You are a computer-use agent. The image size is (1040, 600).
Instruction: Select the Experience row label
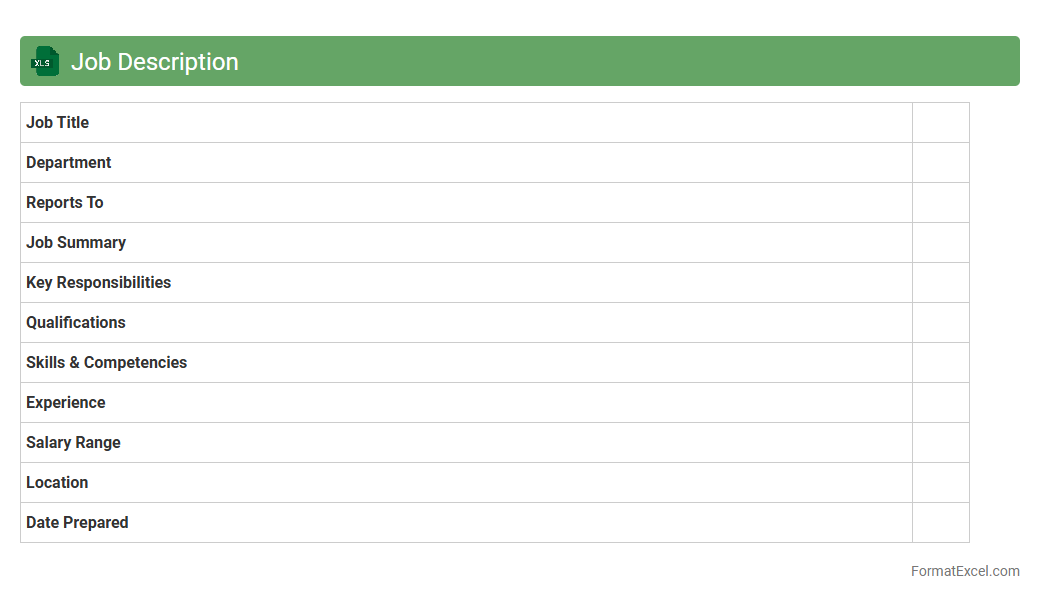coord(65,402)
